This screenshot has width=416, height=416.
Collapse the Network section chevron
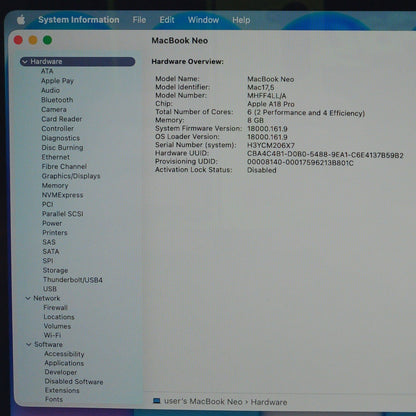tap(28, 298)
